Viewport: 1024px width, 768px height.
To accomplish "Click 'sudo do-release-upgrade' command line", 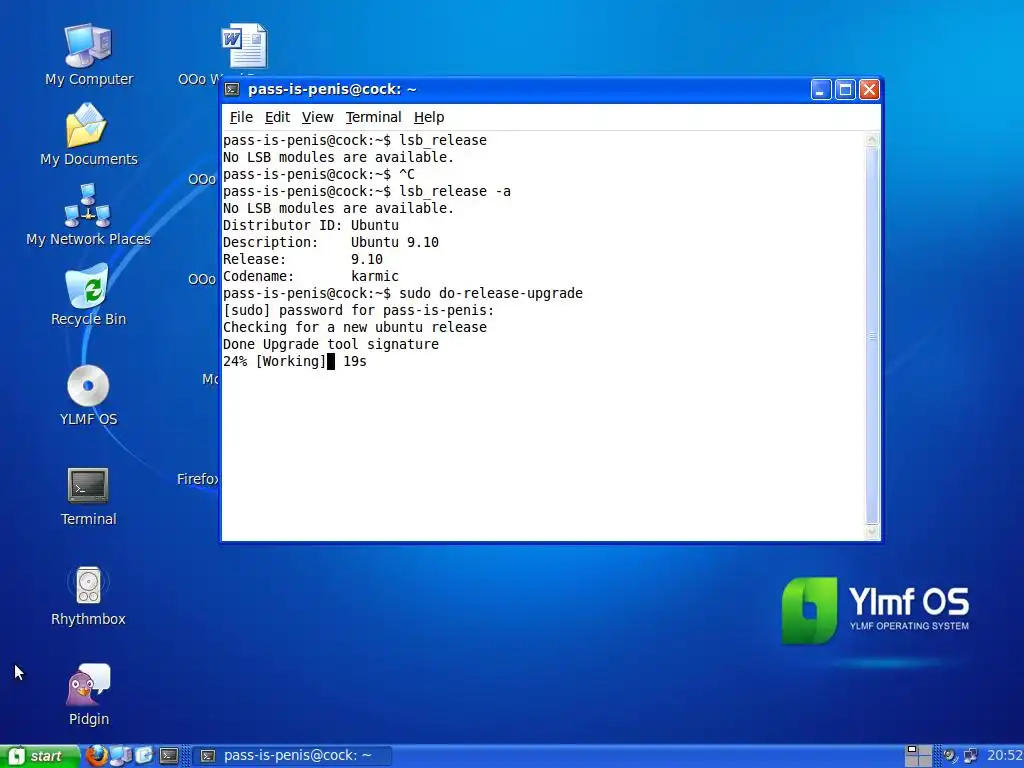I will (x=402, y=293).
